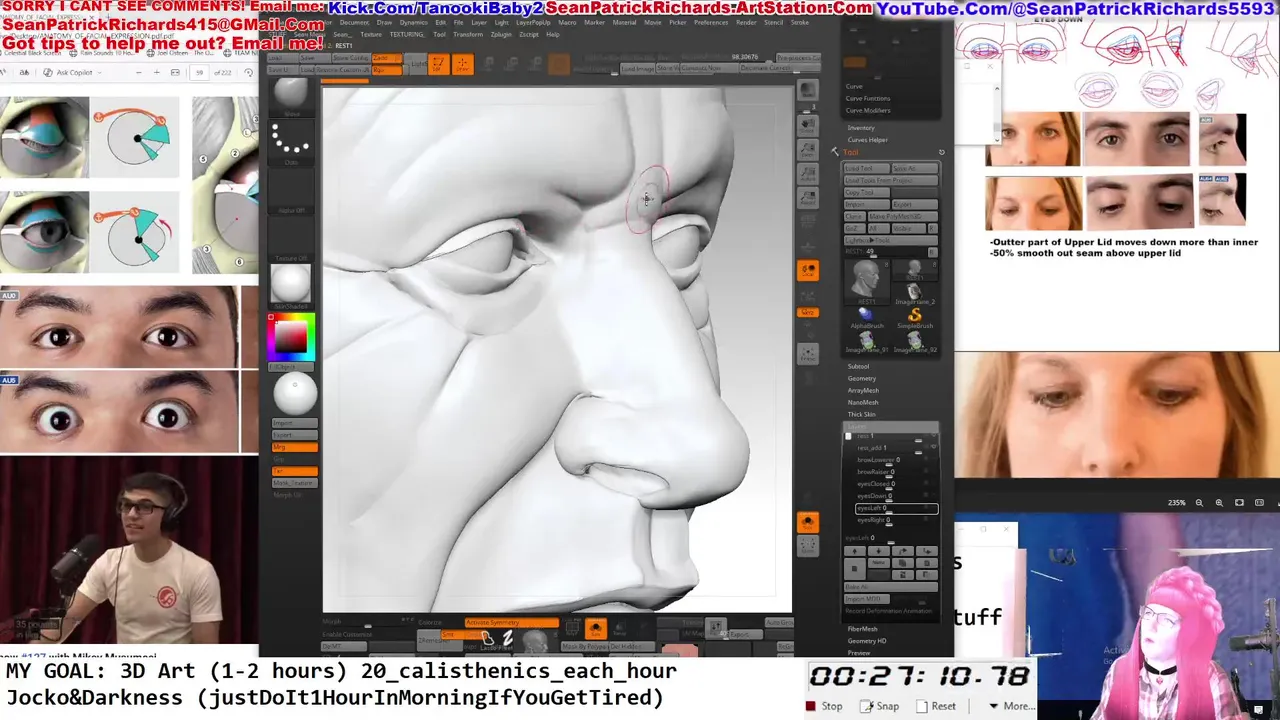Click the Stop button on timer

pos(825,706)
